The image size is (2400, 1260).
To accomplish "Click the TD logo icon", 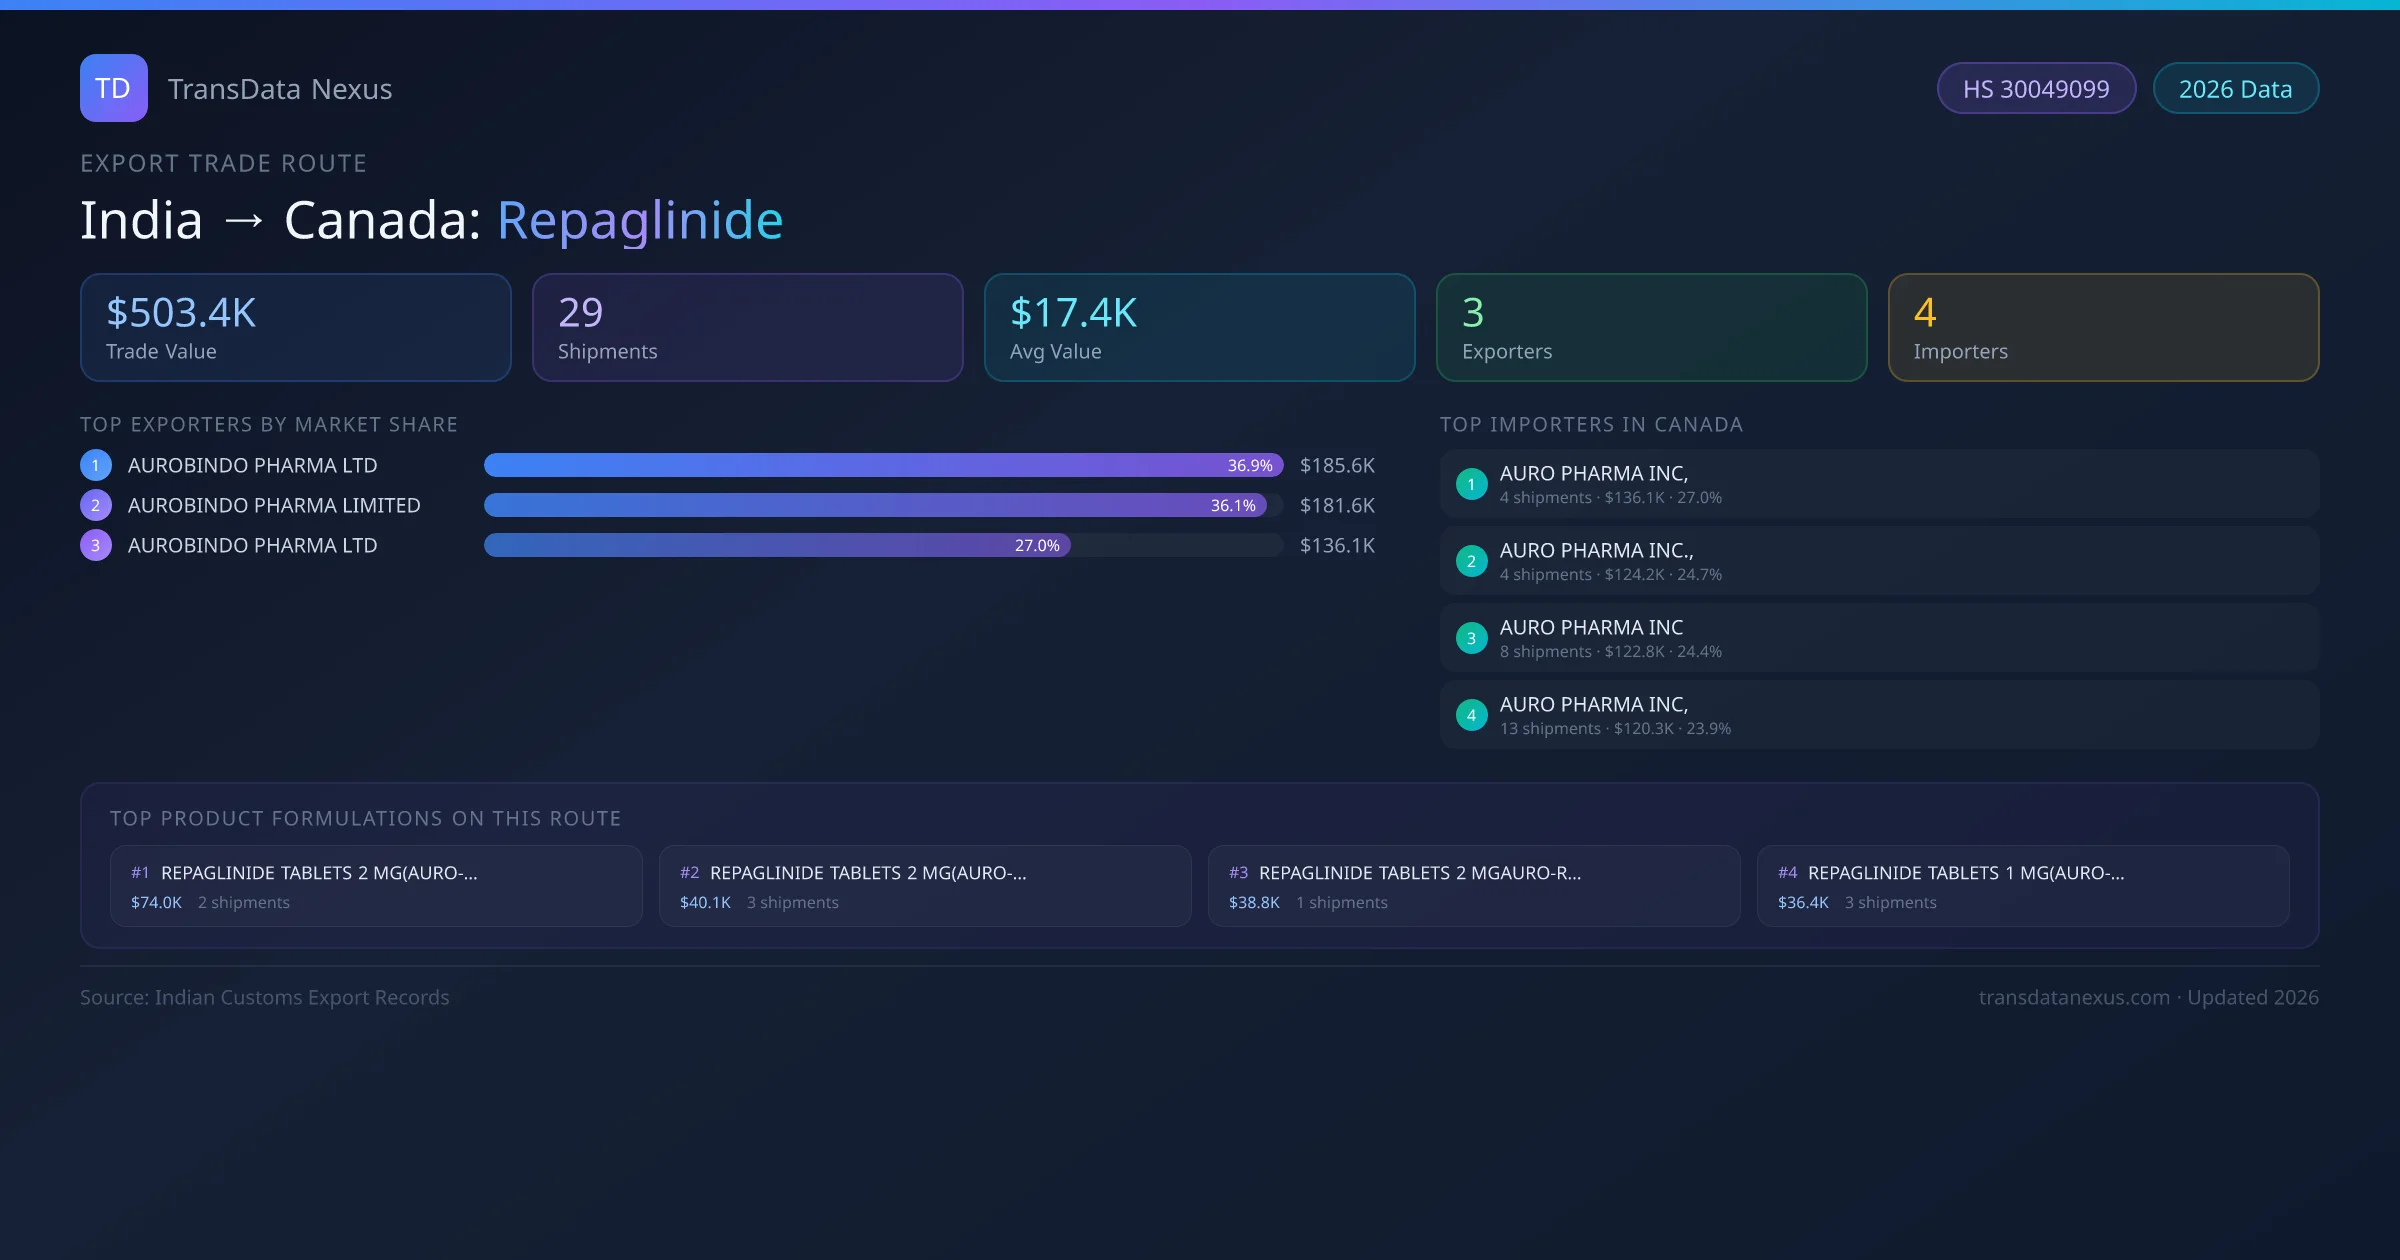I will (x=113, y=88).
